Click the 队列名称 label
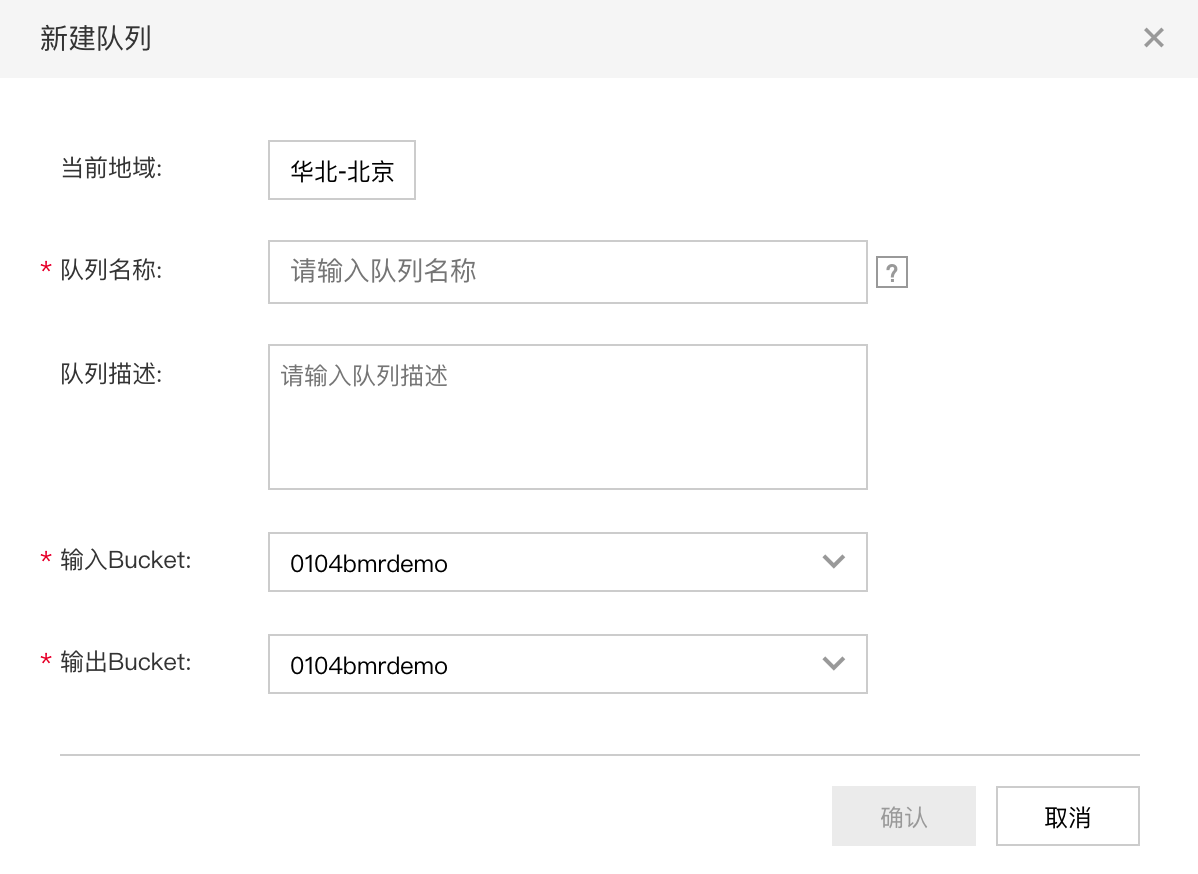The height and width of the screenshot is (874, 1198). coord(111,269)
